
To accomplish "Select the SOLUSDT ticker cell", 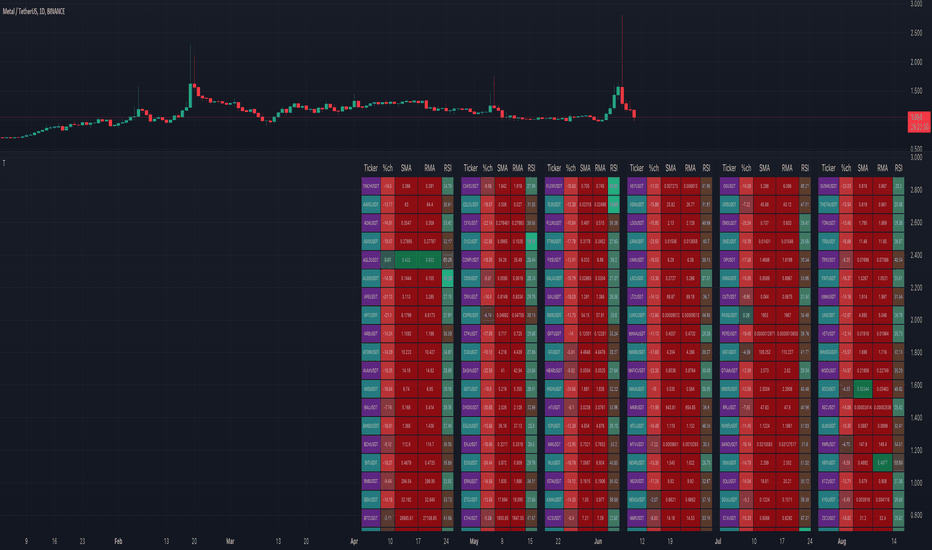I will pos(729,481).
